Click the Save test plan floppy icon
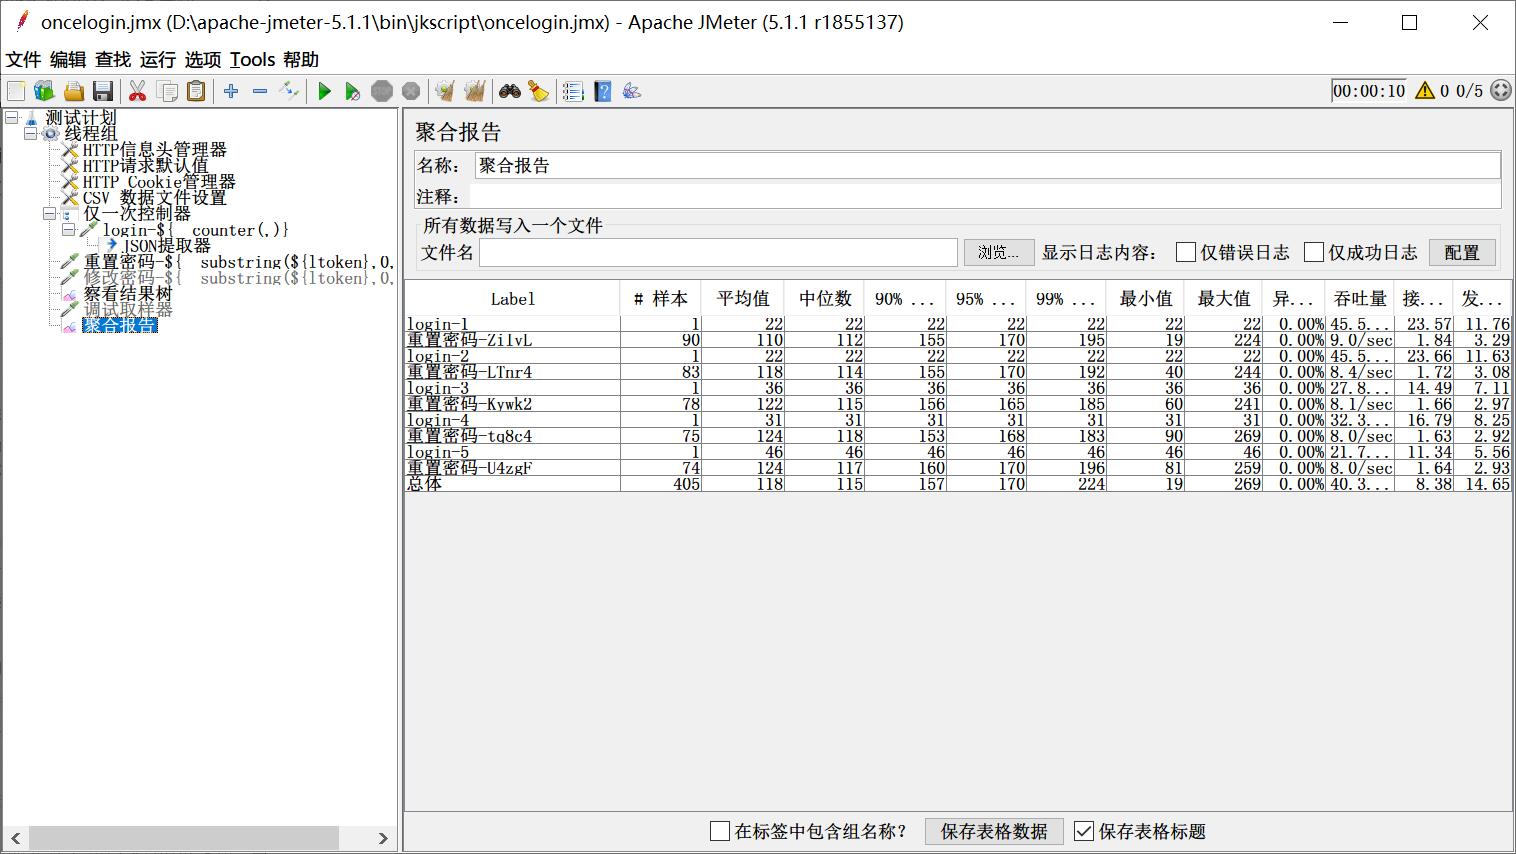1516x854 pixels. point(103,92)
